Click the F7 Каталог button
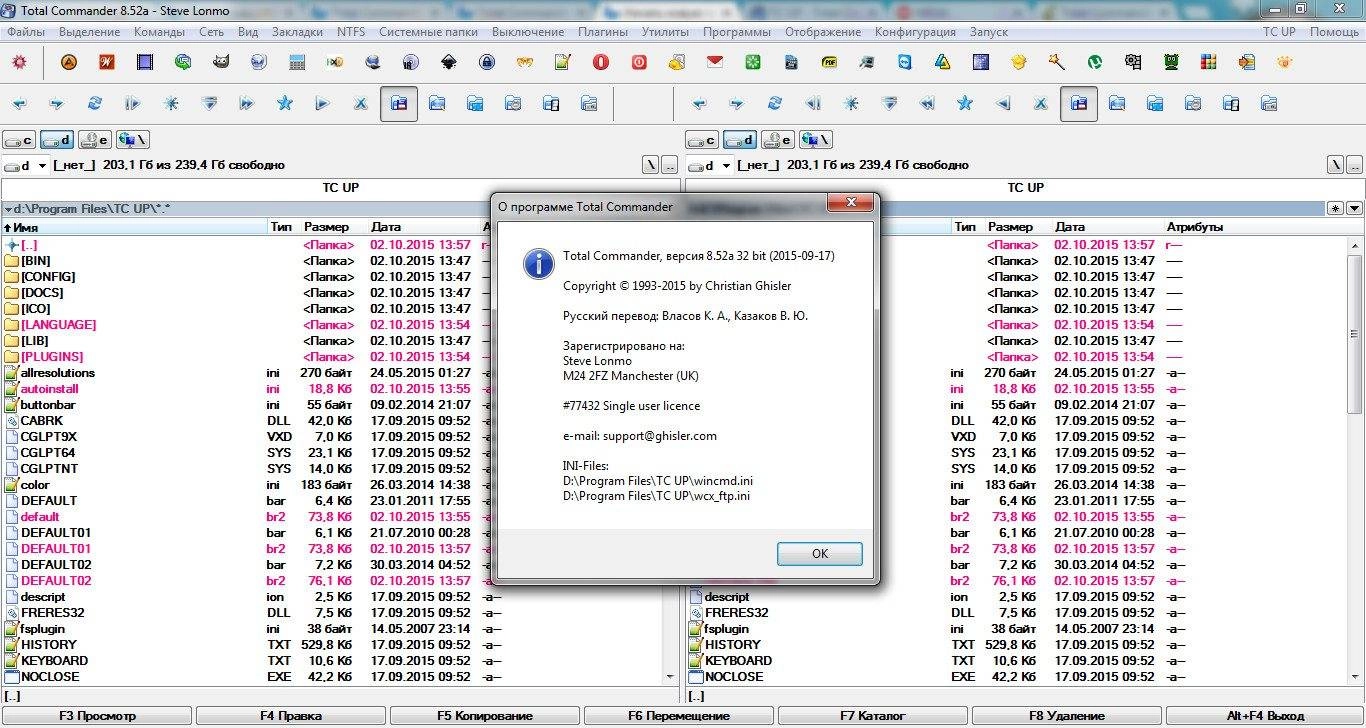 [x=873, y=716]
